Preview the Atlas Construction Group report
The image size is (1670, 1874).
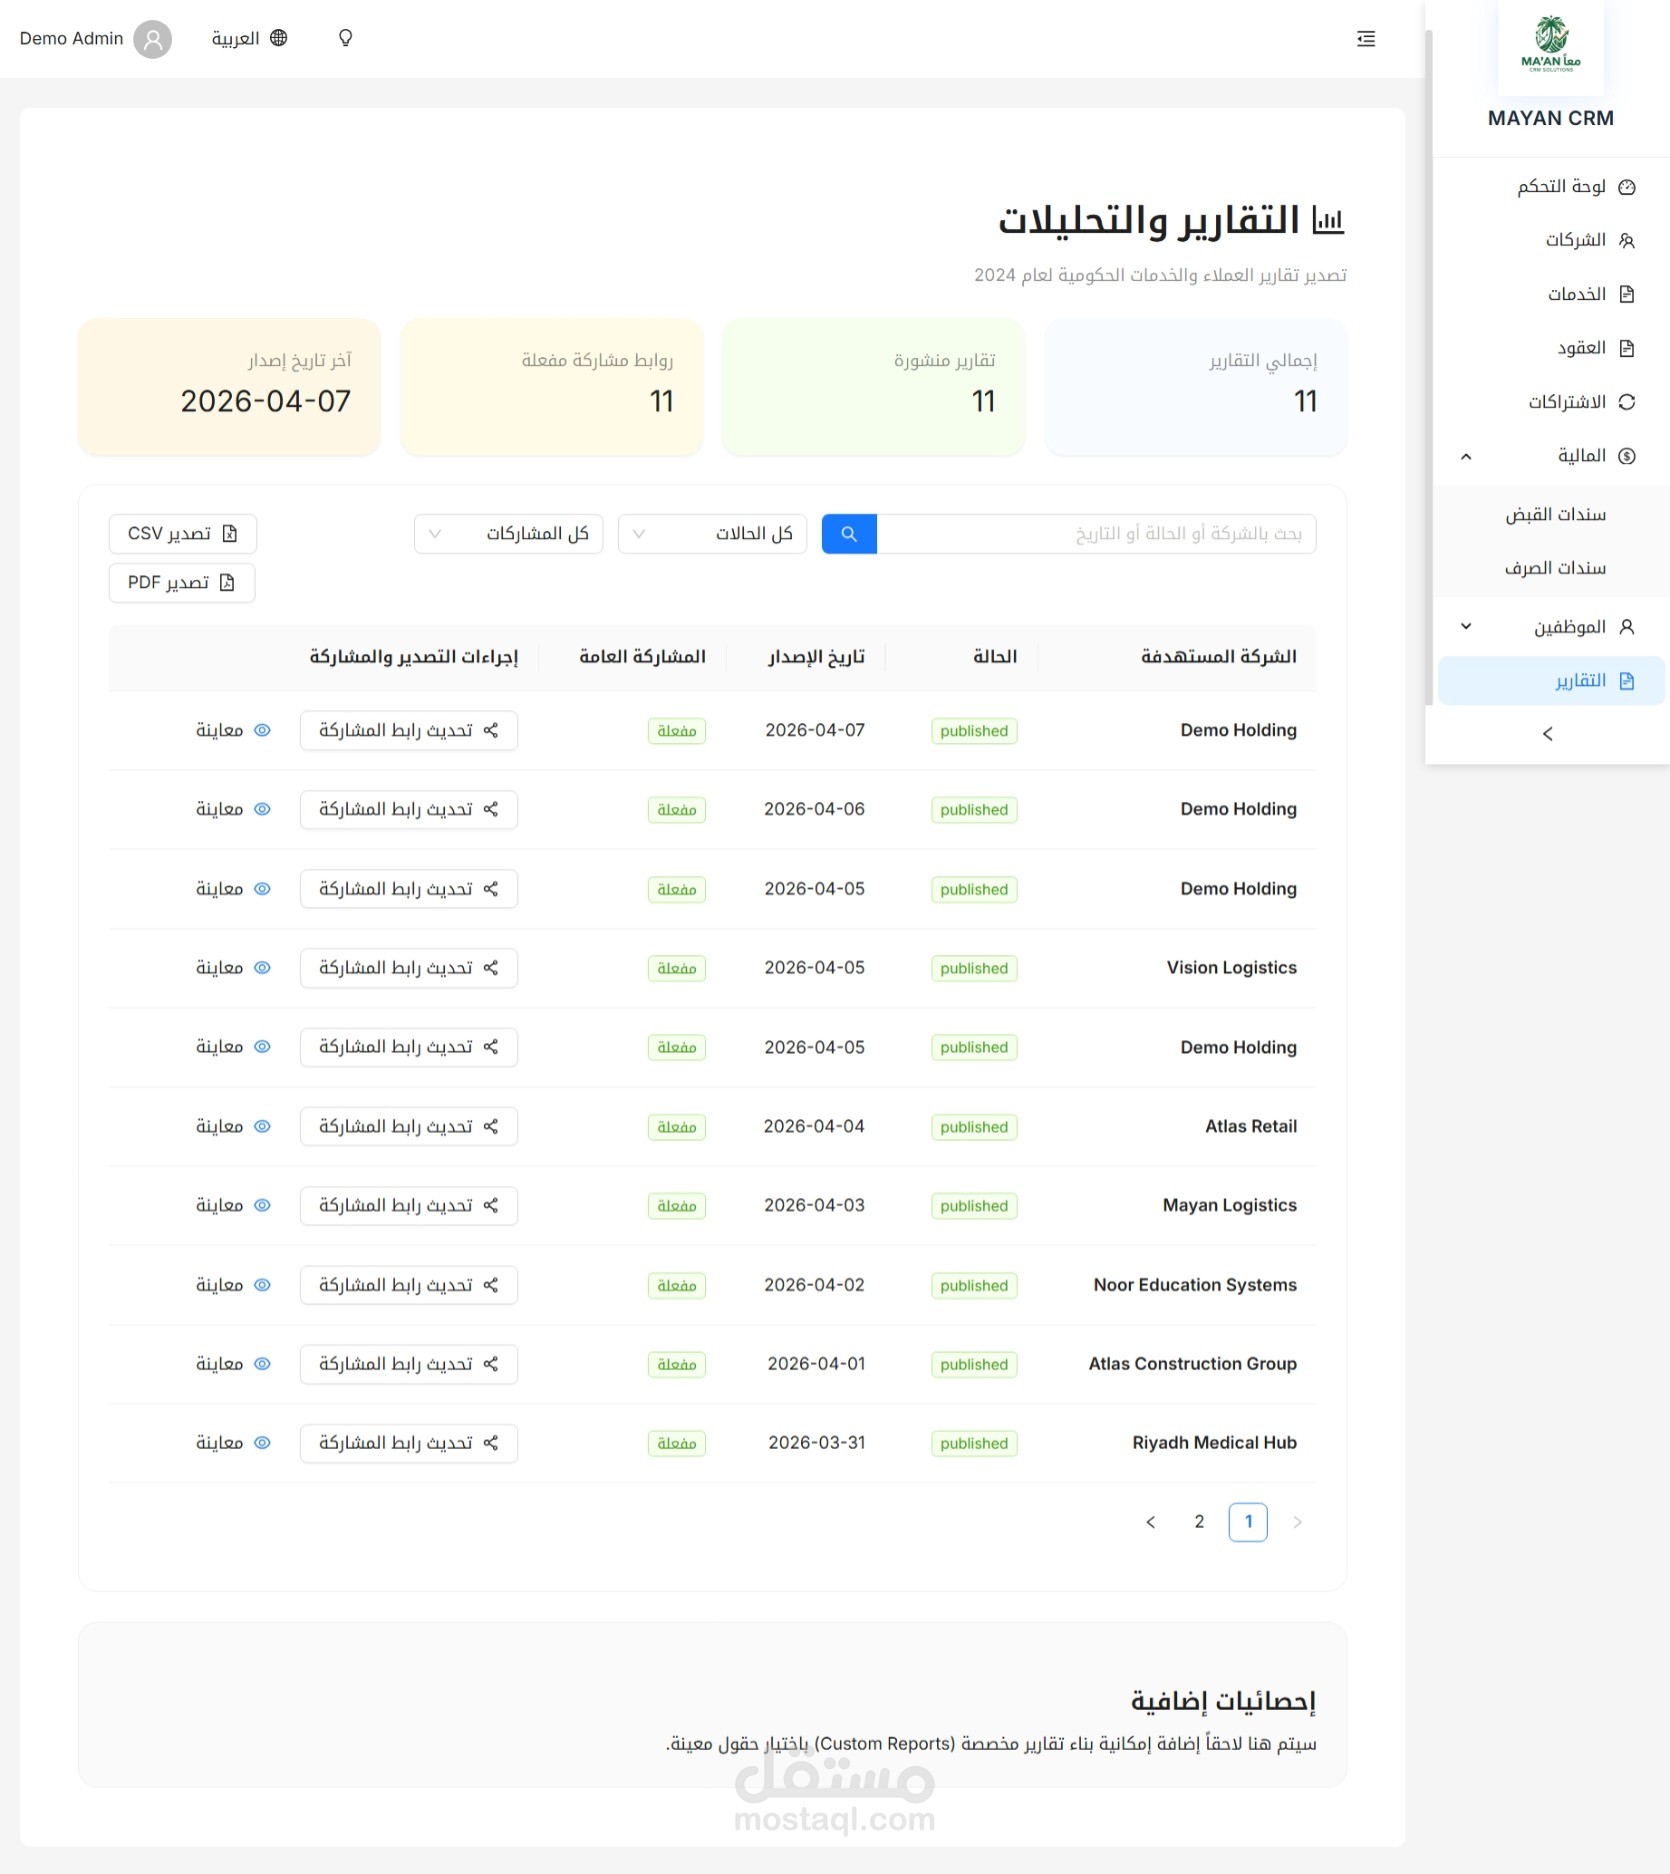pos(233,1364)
